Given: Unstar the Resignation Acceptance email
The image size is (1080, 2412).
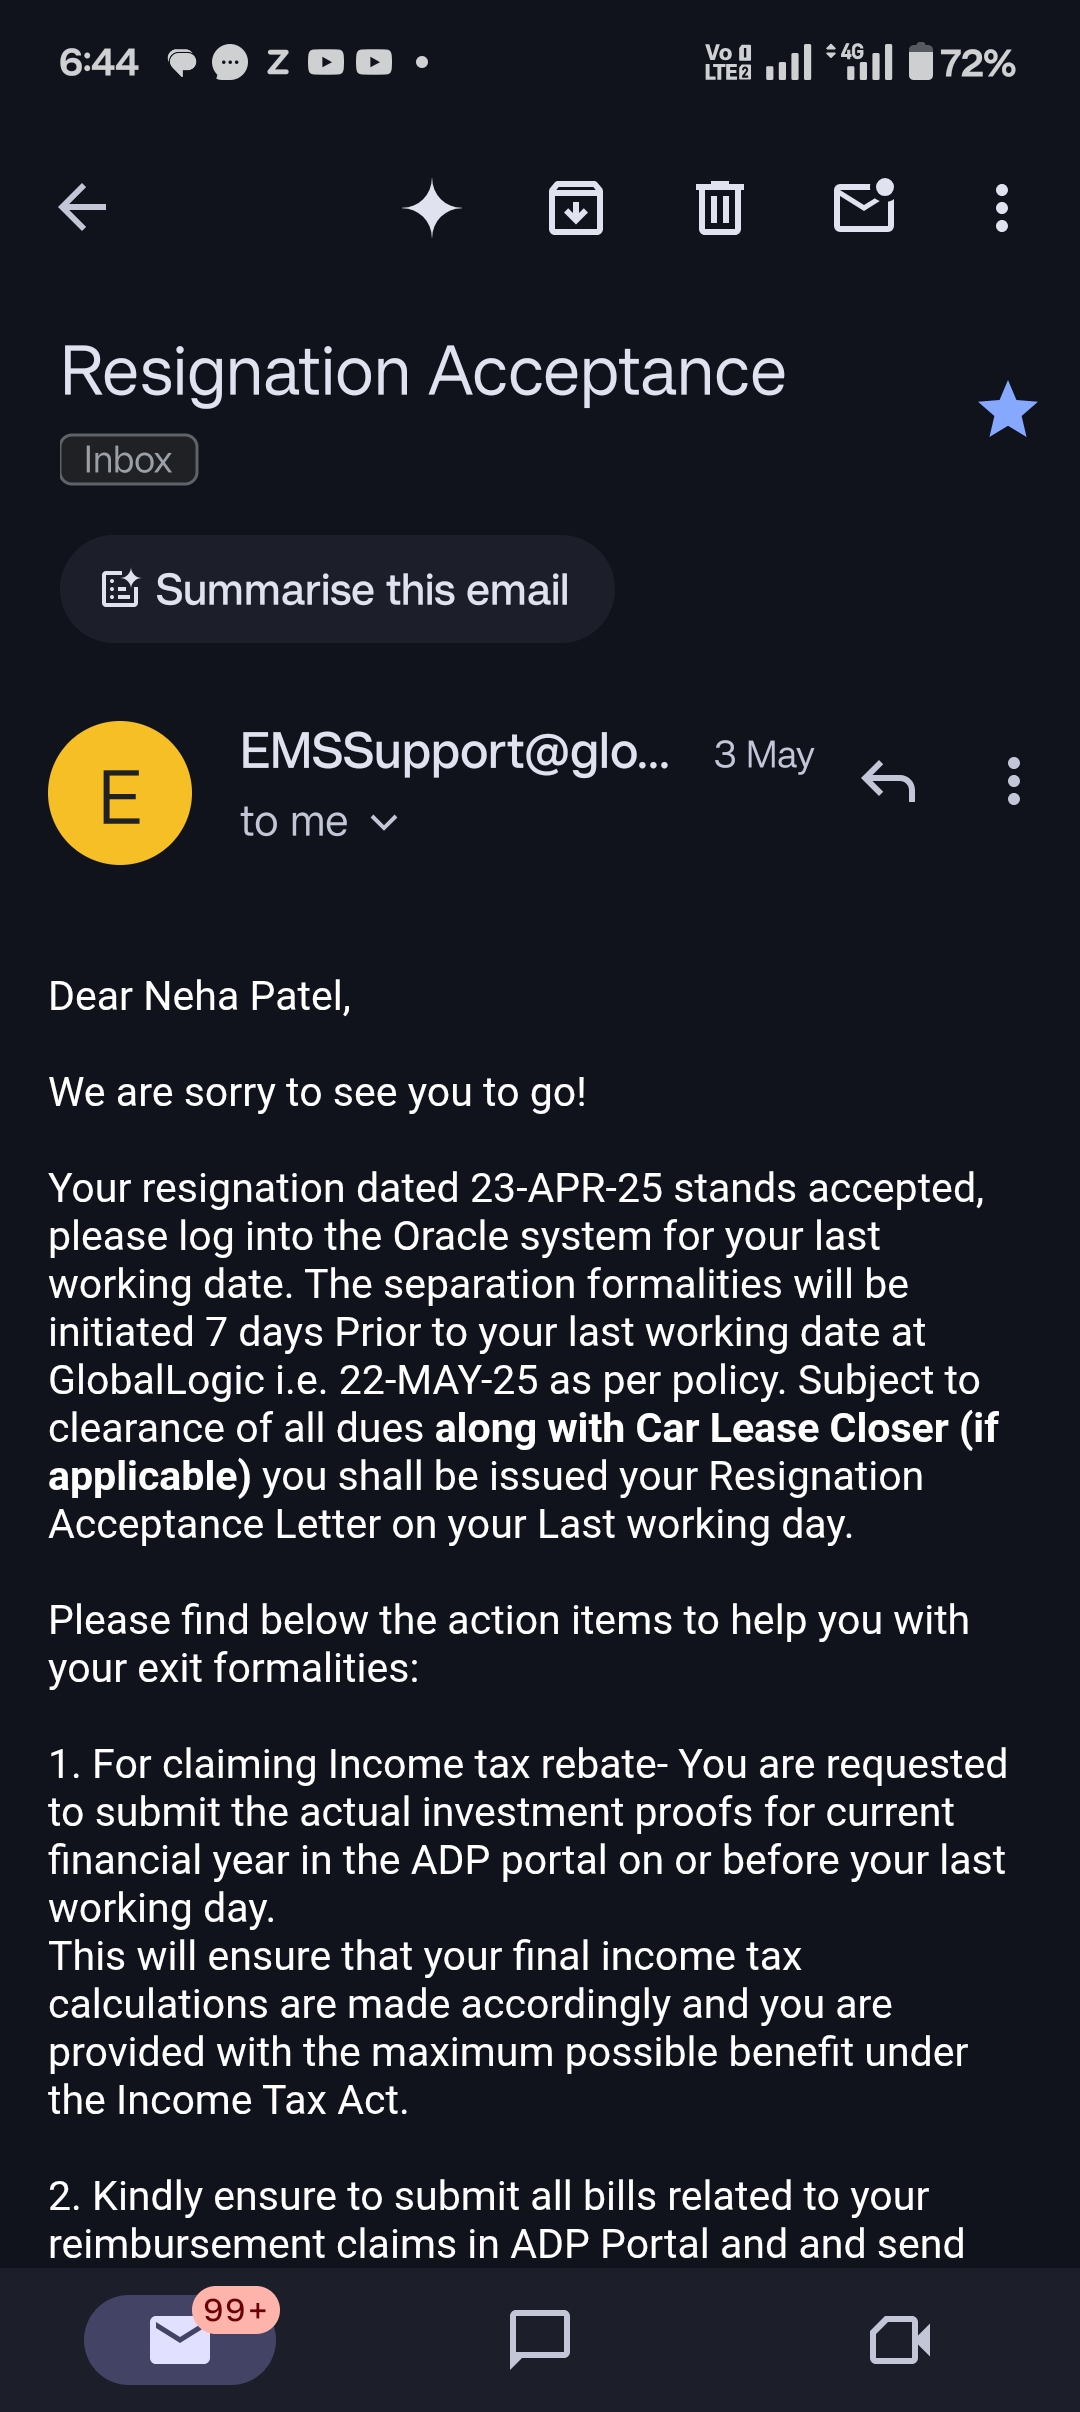Looking at the screenshot, I should (x=1007, y=410).
